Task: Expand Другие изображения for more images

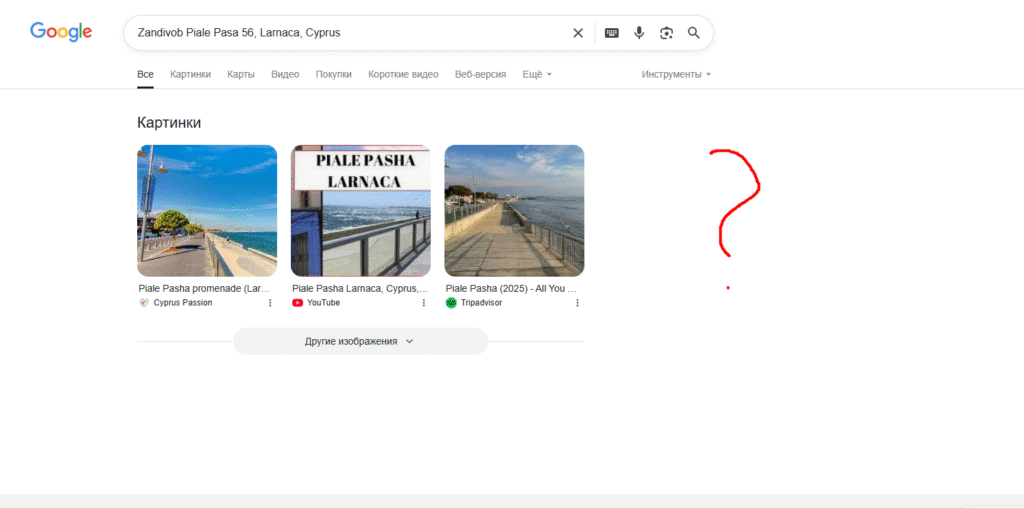Action: [360, 341]
